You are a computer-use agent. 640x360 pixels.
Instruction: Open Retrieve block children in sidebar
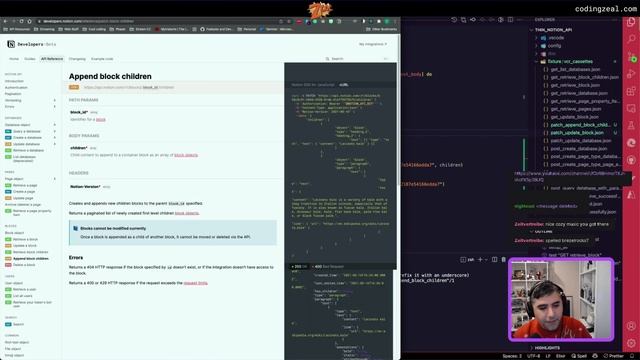[x=31, y=252]
